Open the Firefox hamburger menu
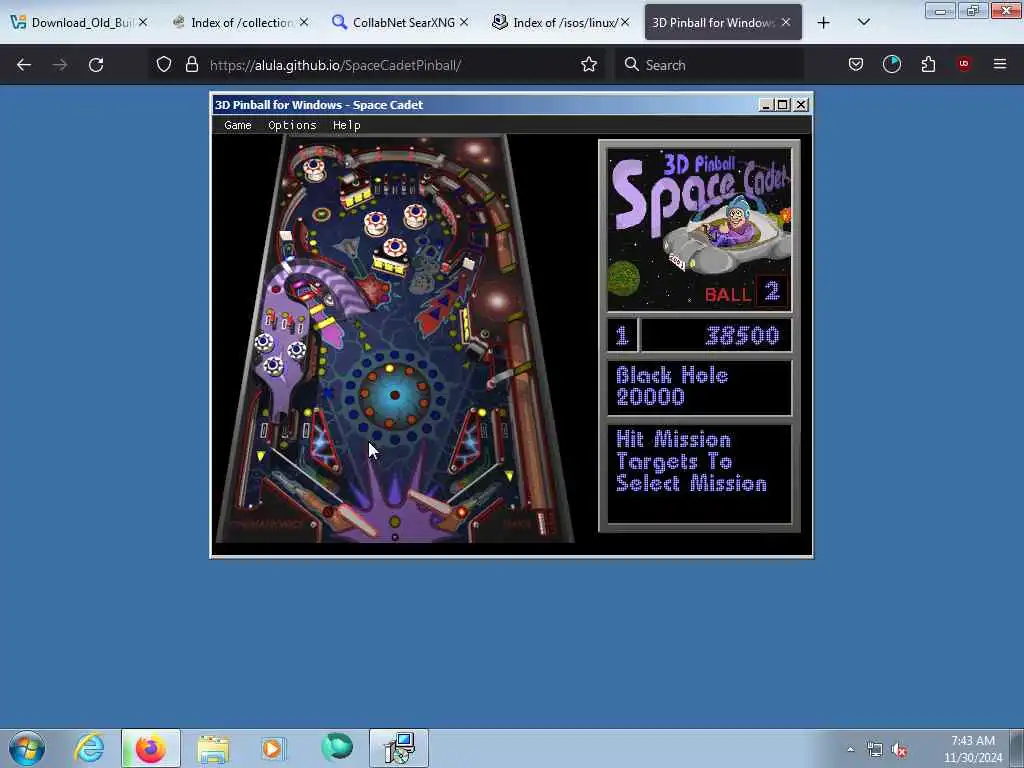This screenshot has height=768, width=1024. [x=999, y=64]
